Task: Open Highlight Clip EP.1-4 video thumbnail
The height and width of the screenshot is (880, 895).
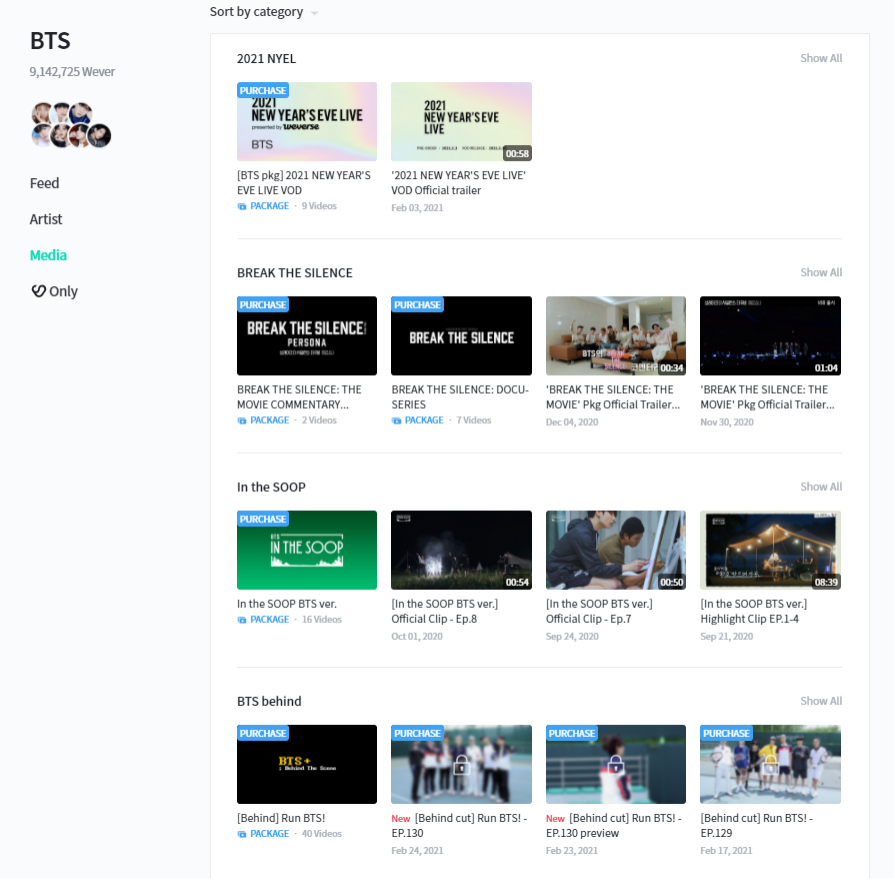Action: pos(770,550)
